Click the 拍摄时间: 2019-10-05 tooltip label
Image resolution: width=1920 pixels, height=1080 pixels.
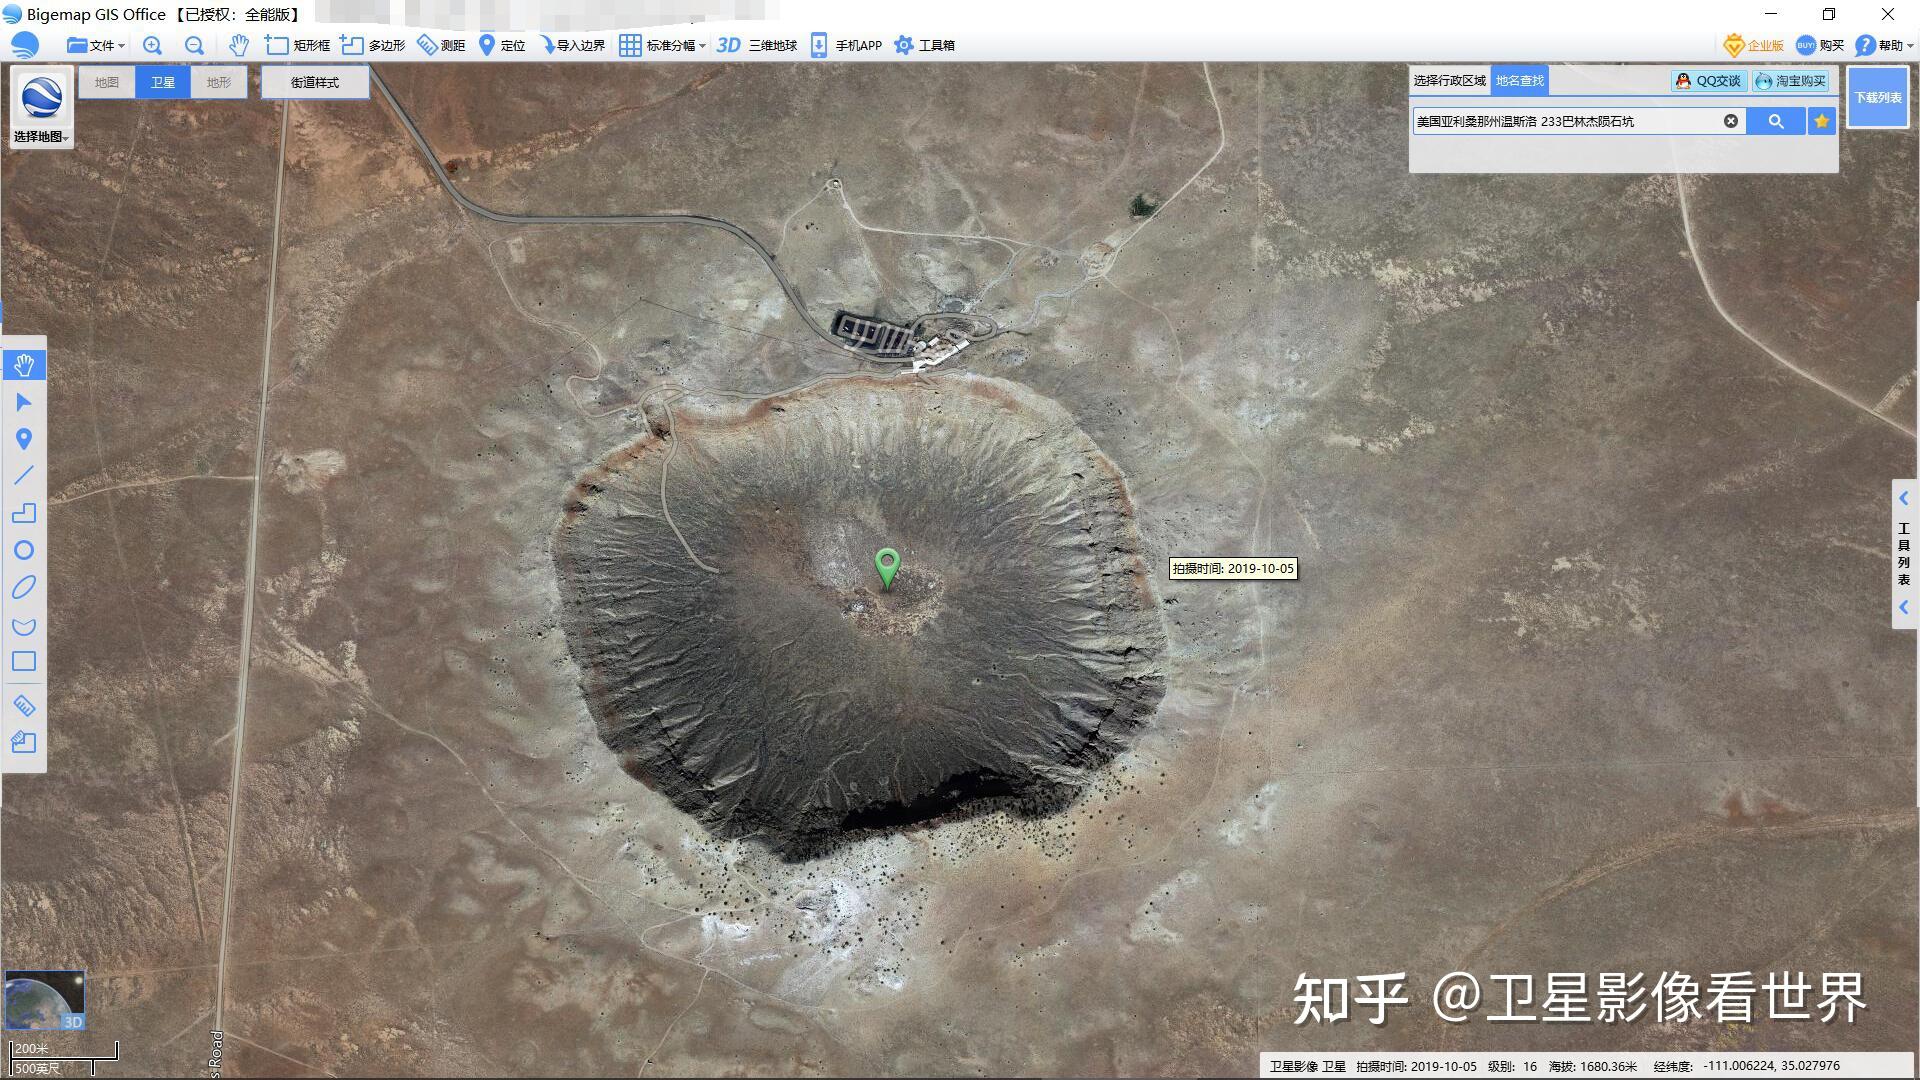pos(1233,568)
